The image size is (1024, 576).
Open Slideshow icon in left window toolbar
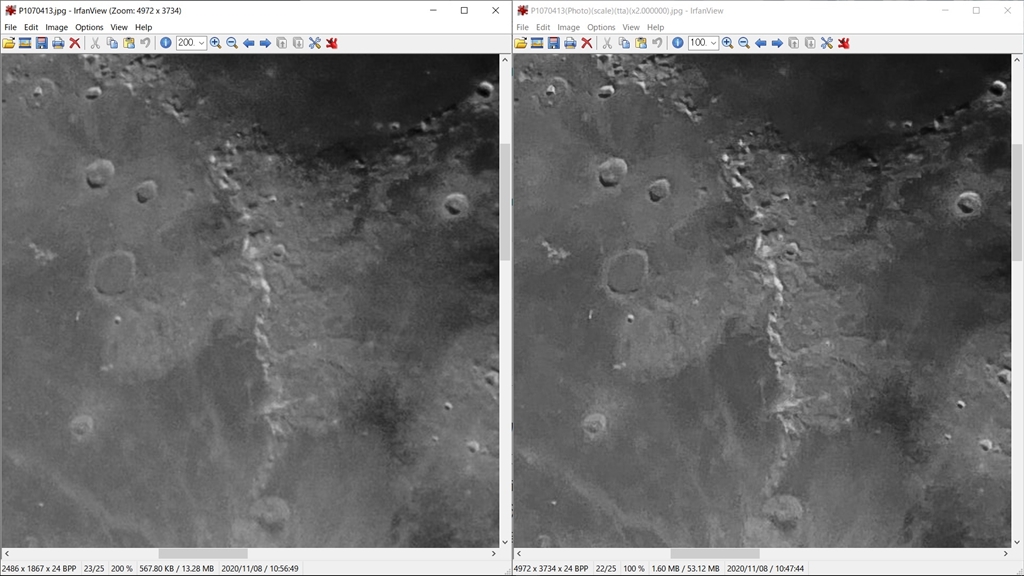(25, 43)
